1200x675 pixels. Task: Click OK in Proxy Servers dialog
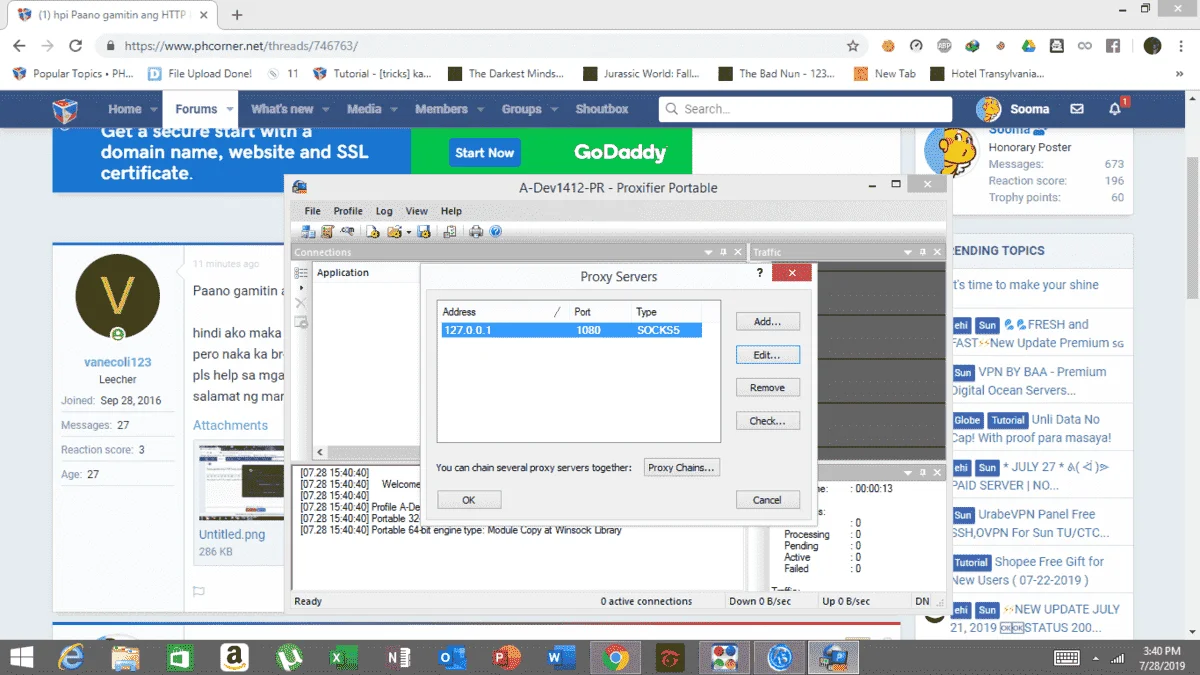point(468,500)
